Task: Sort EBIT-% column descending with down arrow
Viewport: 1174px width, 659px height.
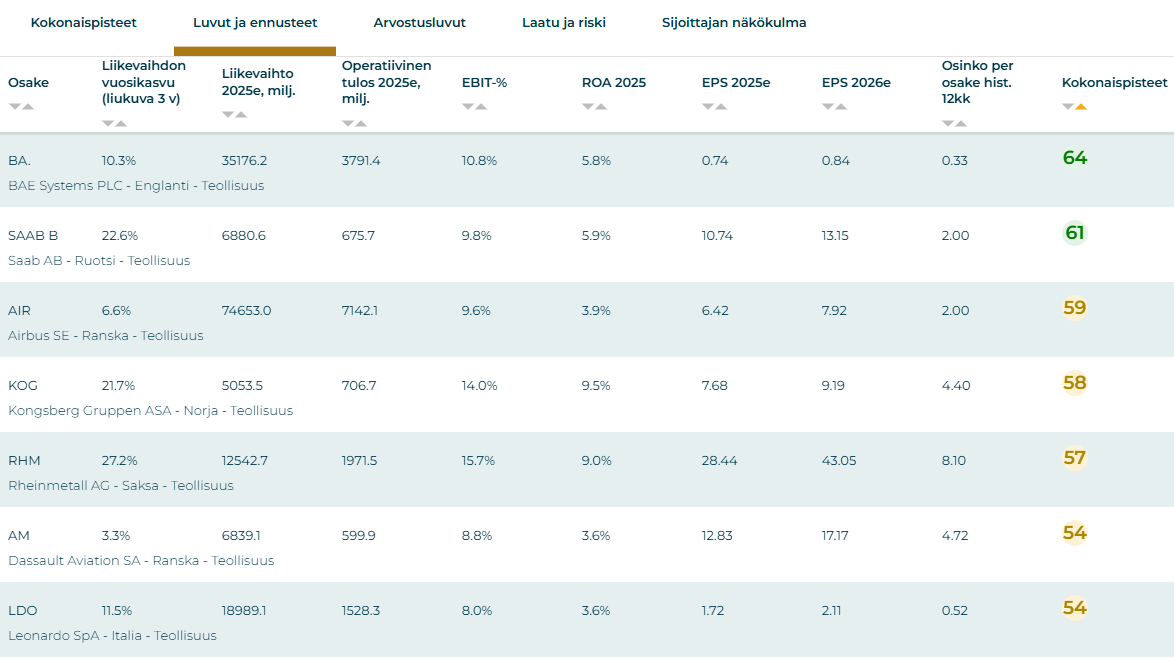Action: 467,107
